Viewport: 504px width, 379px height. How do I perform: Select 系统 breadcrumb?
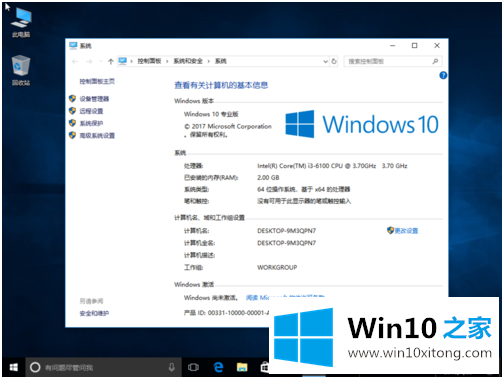coord(221,61)
